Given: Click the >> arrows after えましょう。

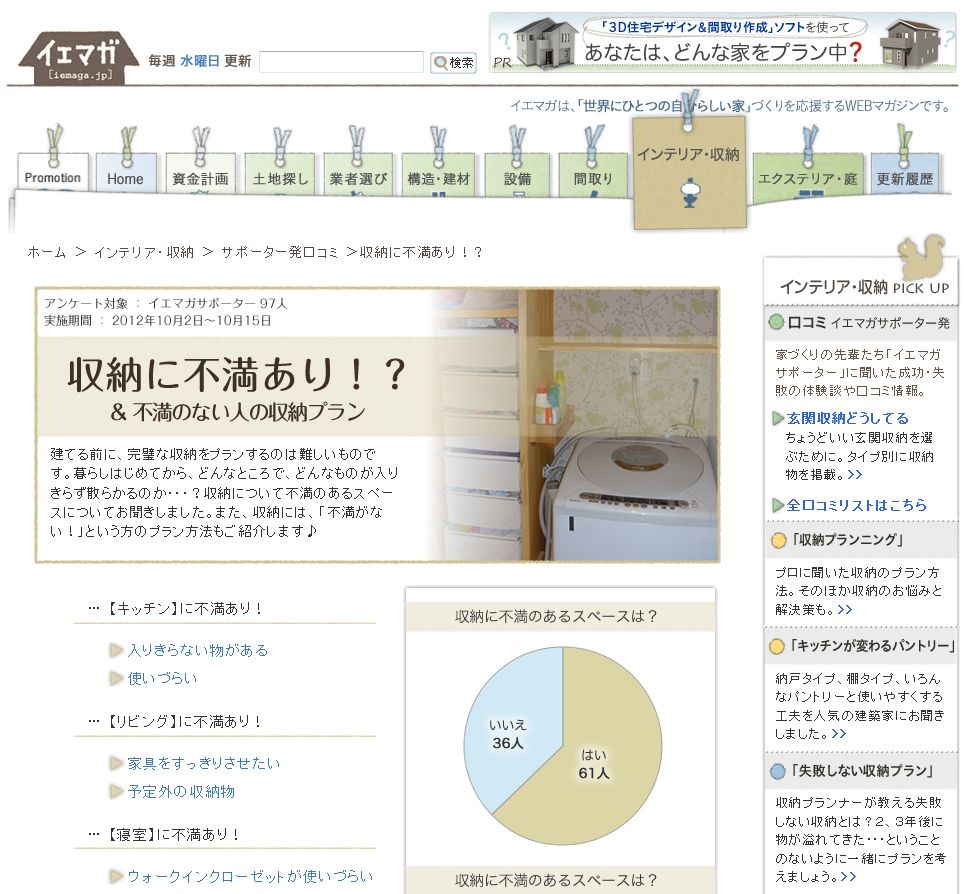Looking at the screenshot, I should (x=848, y=876).
